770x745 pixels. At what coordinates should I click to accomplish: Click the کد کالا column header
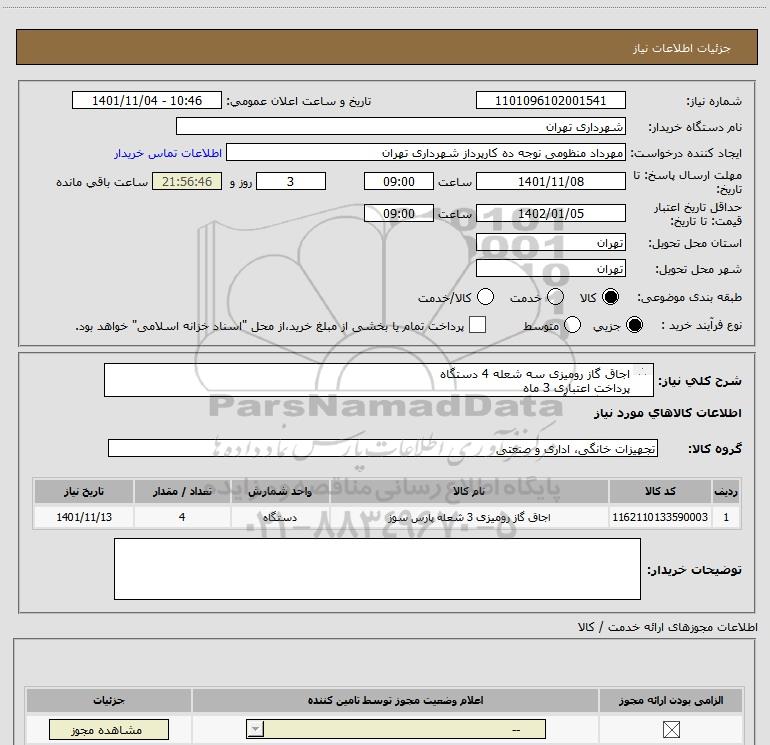(x=660, y=491)
